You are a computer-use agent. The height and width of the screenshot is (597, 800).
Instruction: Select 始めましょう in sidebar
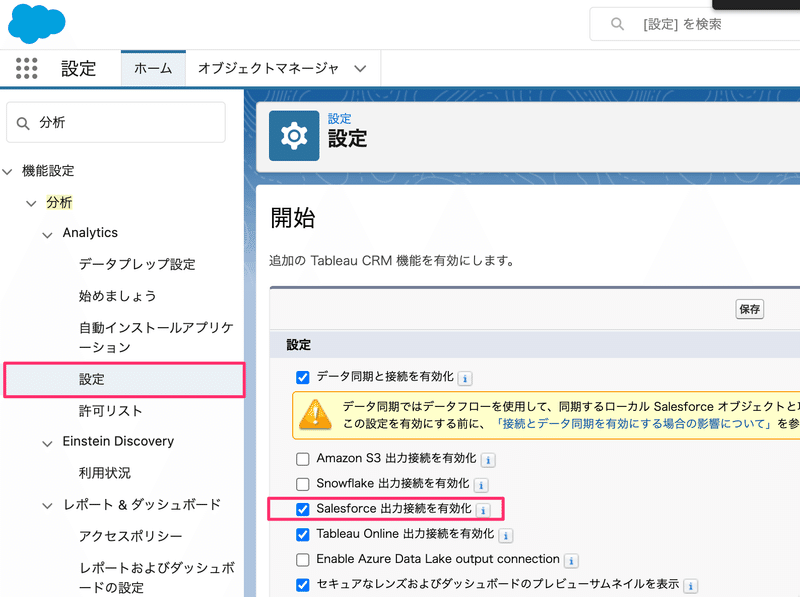pyautogui.click(x=117, y=296)
